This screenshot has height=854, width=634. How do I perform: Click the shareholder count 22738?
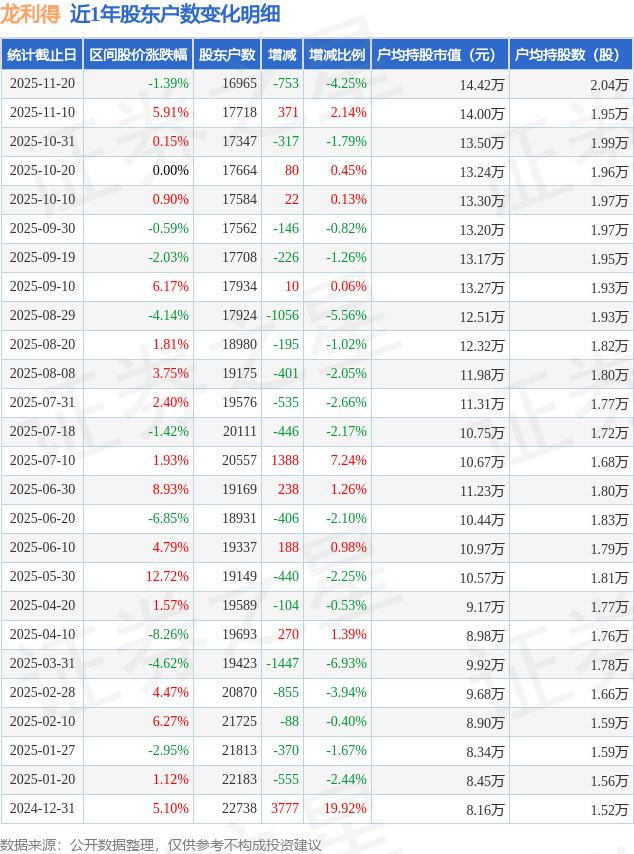(239, 809)
